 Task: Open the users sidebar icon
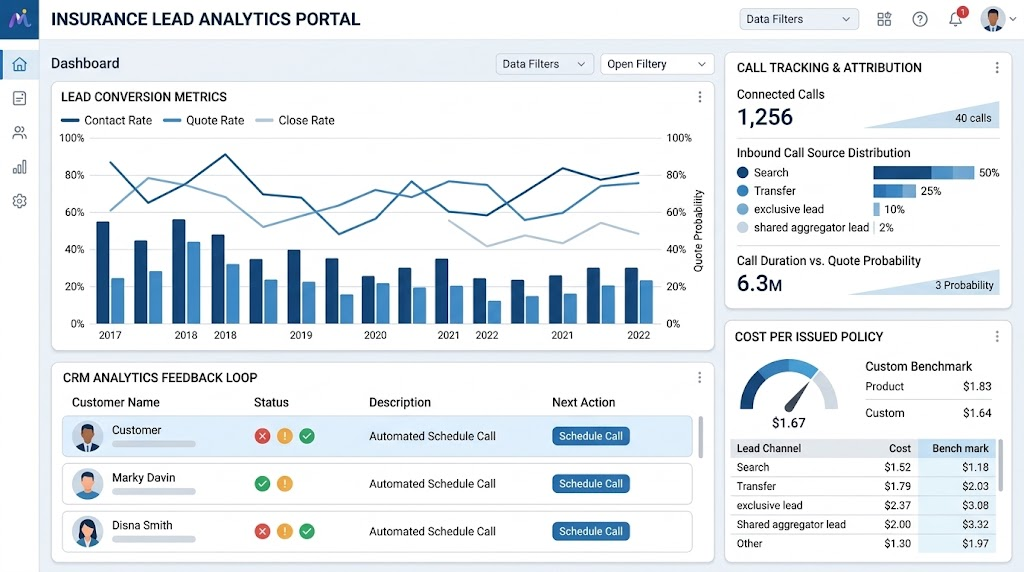click(x=20, y=133)
